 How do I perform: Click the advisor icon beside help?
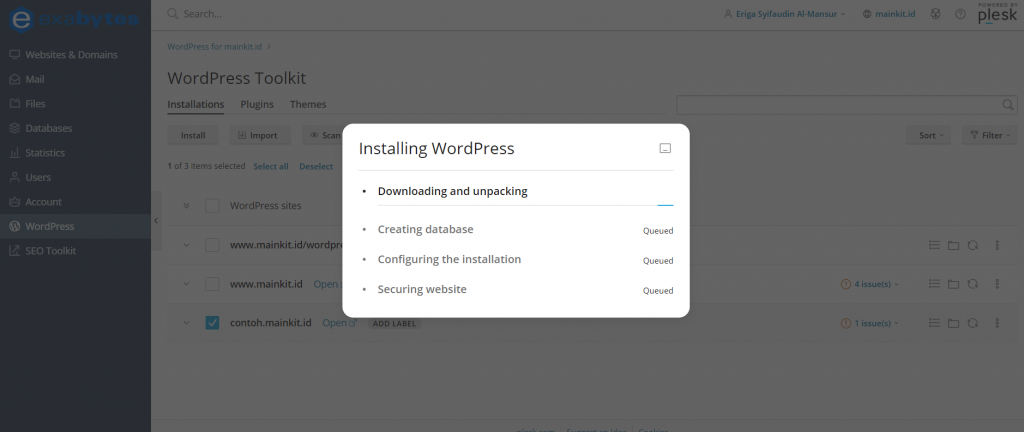pos(935,14)
